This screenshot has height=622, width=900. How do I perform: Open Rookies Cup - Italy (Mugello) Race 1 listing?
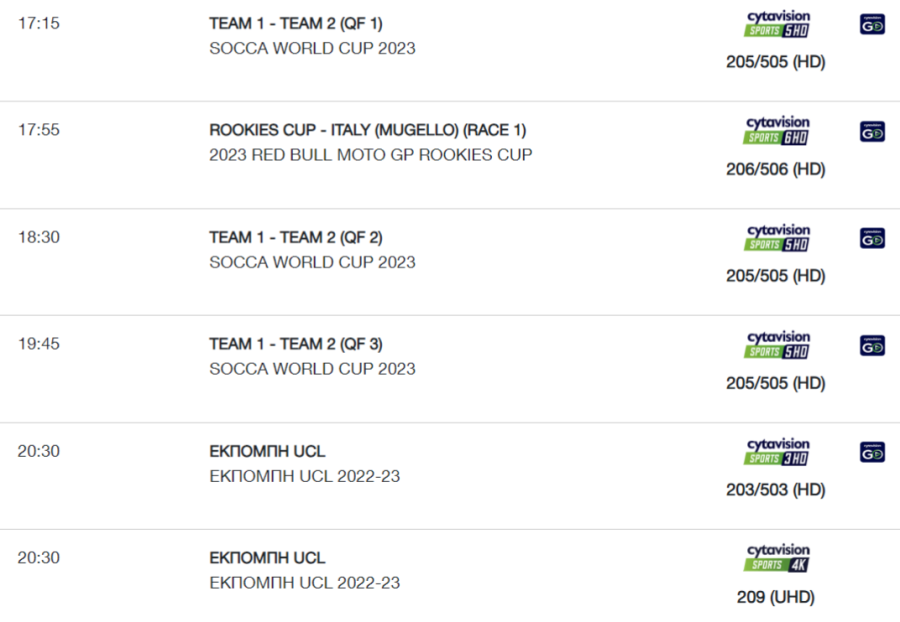pos(368,130)
